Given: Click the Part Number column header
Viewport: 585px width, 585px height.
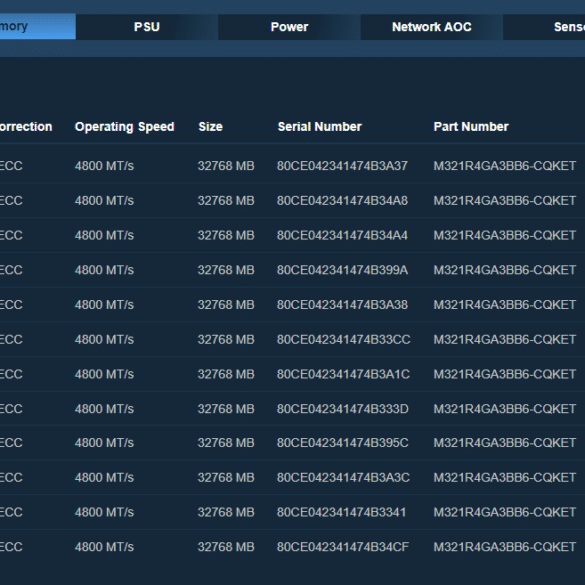Looking at the screenshot, I should pos(471,127).
